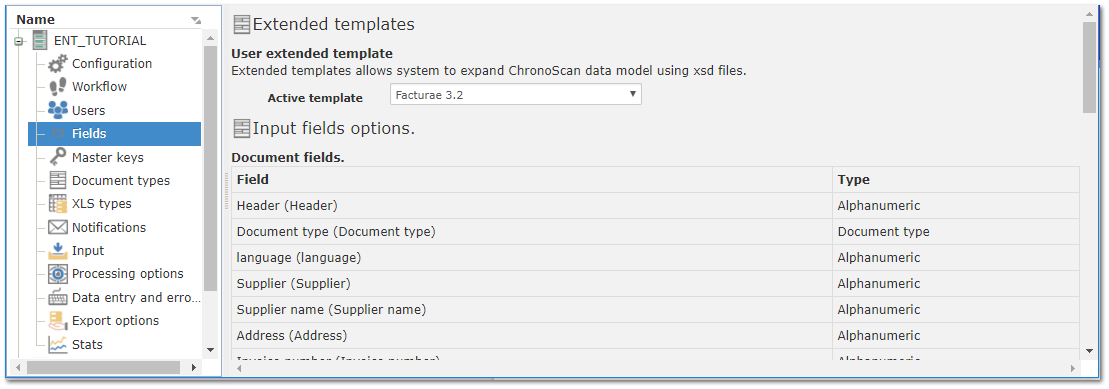Open the Active template dropdown
The height and width of the screenshot is (389, 1109).
pyautogui.click(x=516, y=94)
